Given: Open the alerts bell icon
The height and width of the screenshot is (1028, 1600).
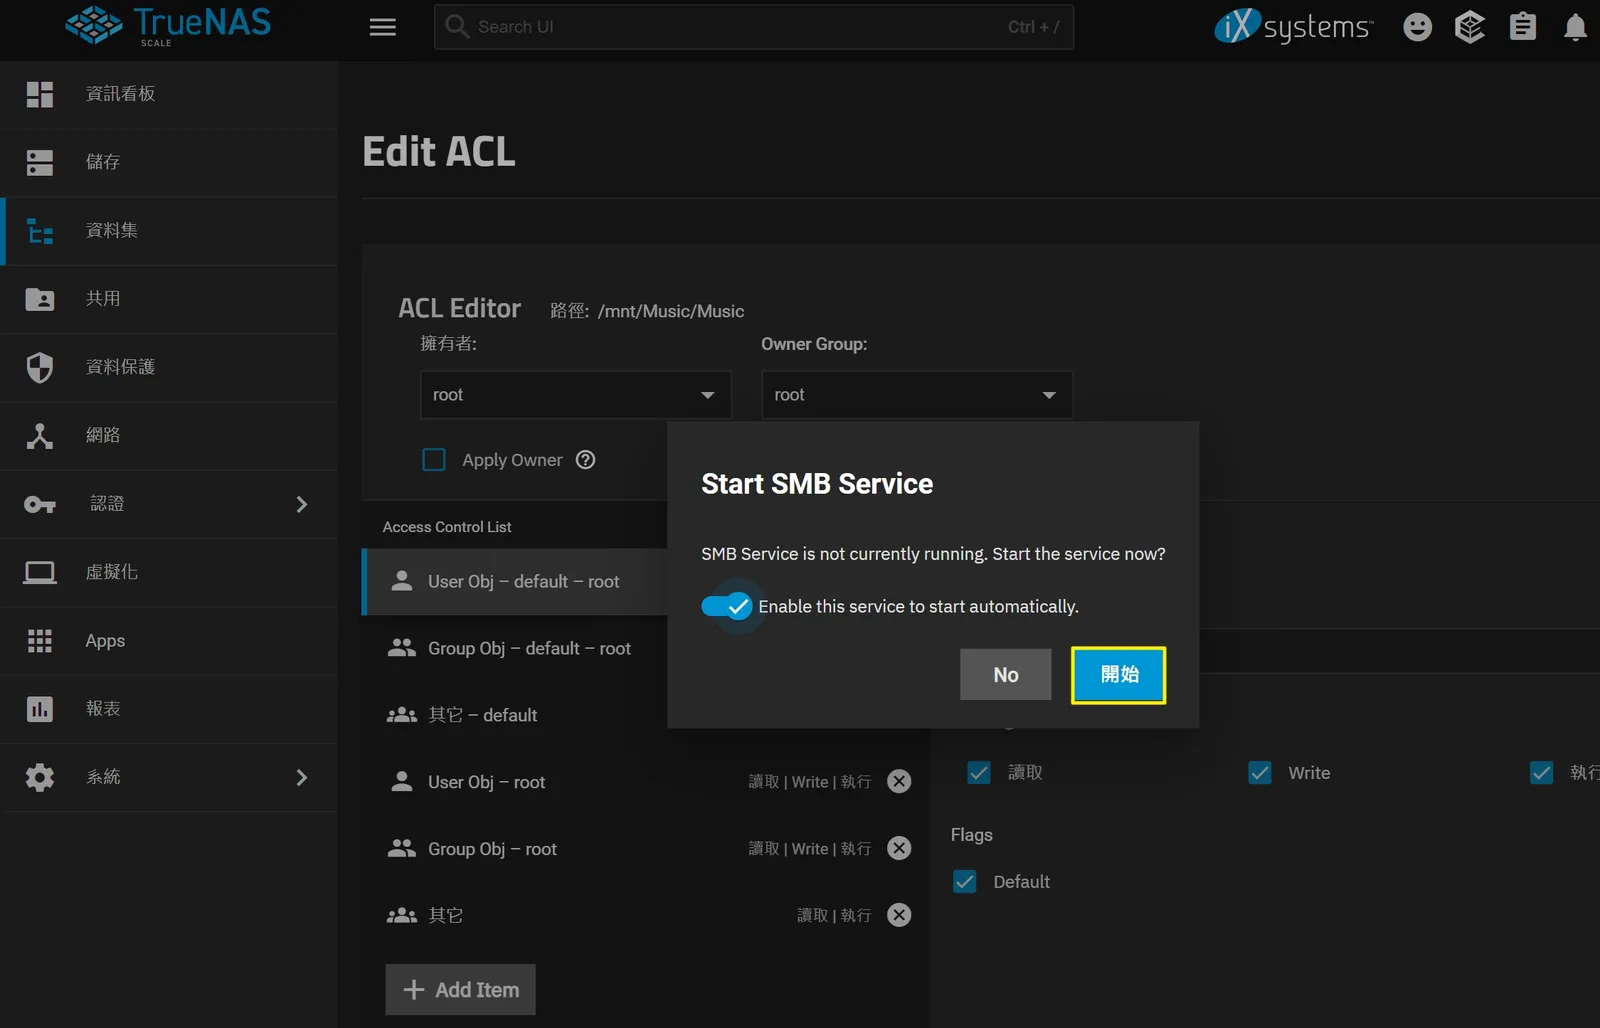Looking at the screenshot, I should [x=1575, y=27].
